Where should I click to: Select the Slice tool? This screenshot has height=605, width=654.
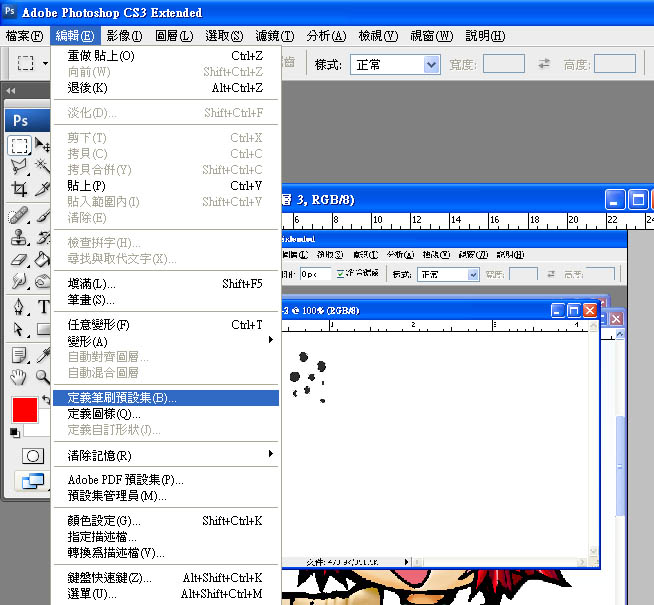tap(42, 189)
